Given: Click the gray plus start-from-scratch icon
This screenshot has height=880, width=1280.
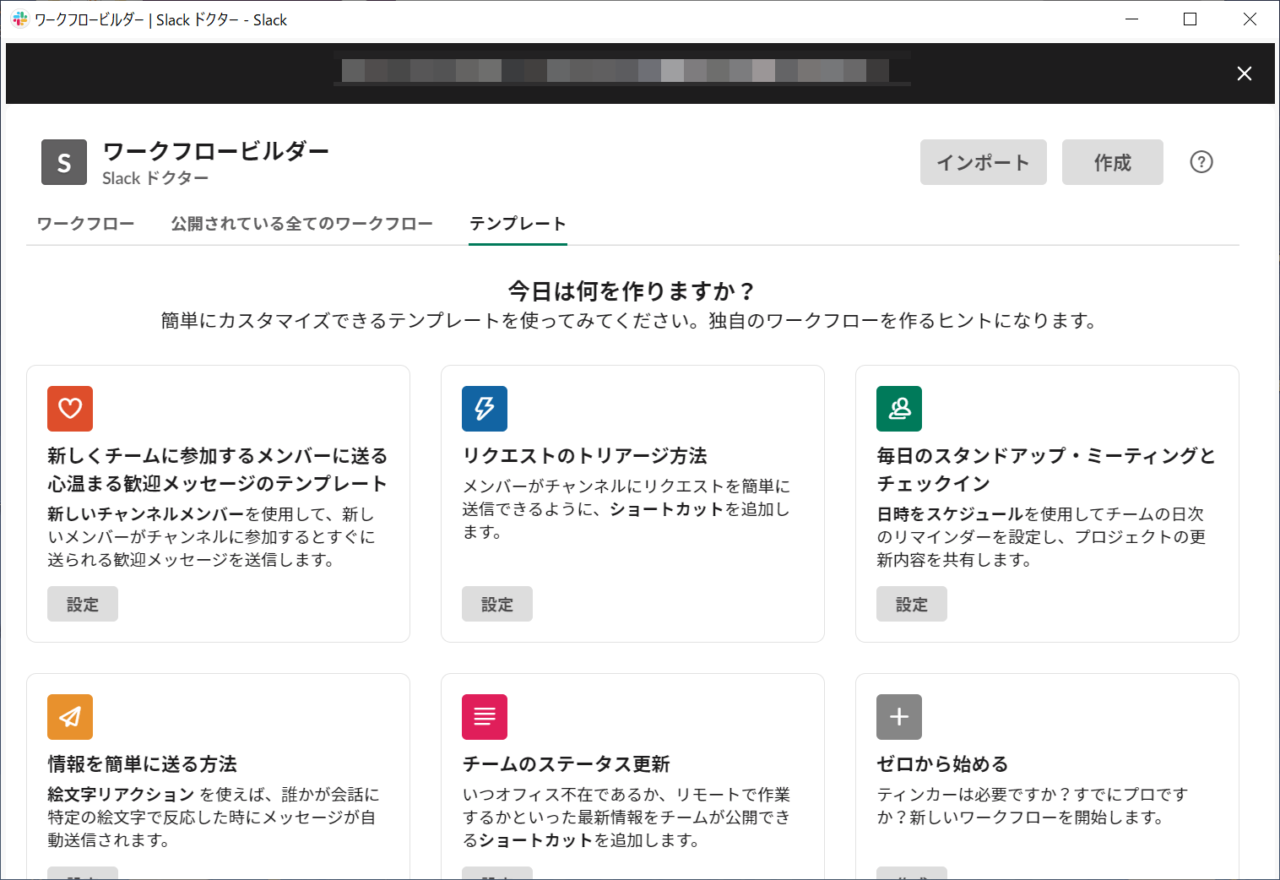Looking at the screenshot, I should pos(899,717).
